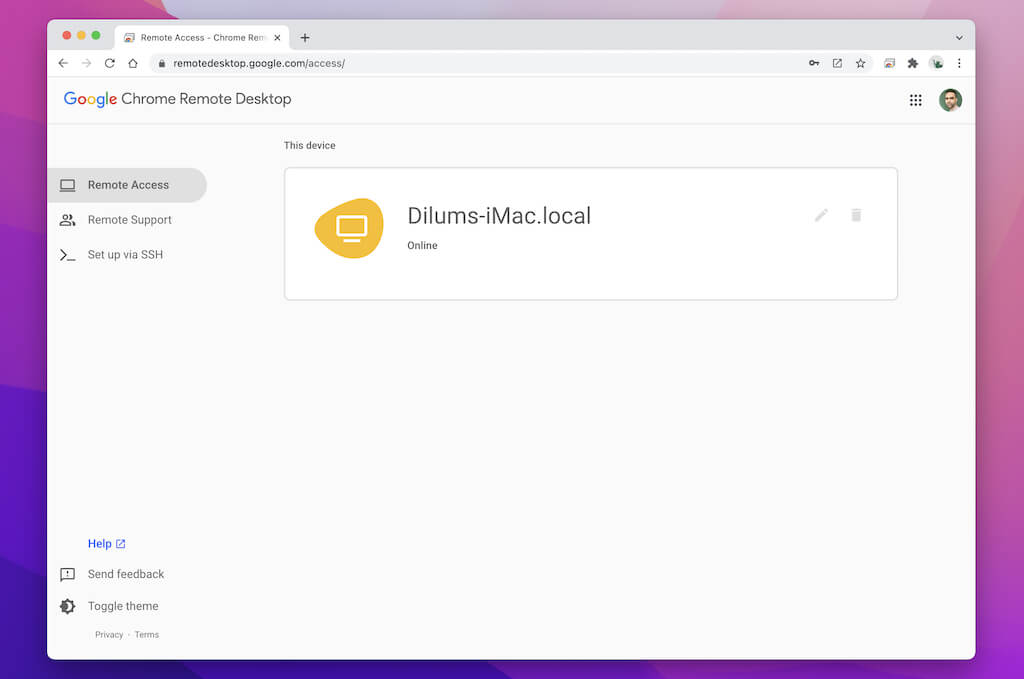Image resolution: width=1024 pixels, height=679 pixels.
Task: Edit the Dilums-iMac.local device name
Action: tap(822, 215)
